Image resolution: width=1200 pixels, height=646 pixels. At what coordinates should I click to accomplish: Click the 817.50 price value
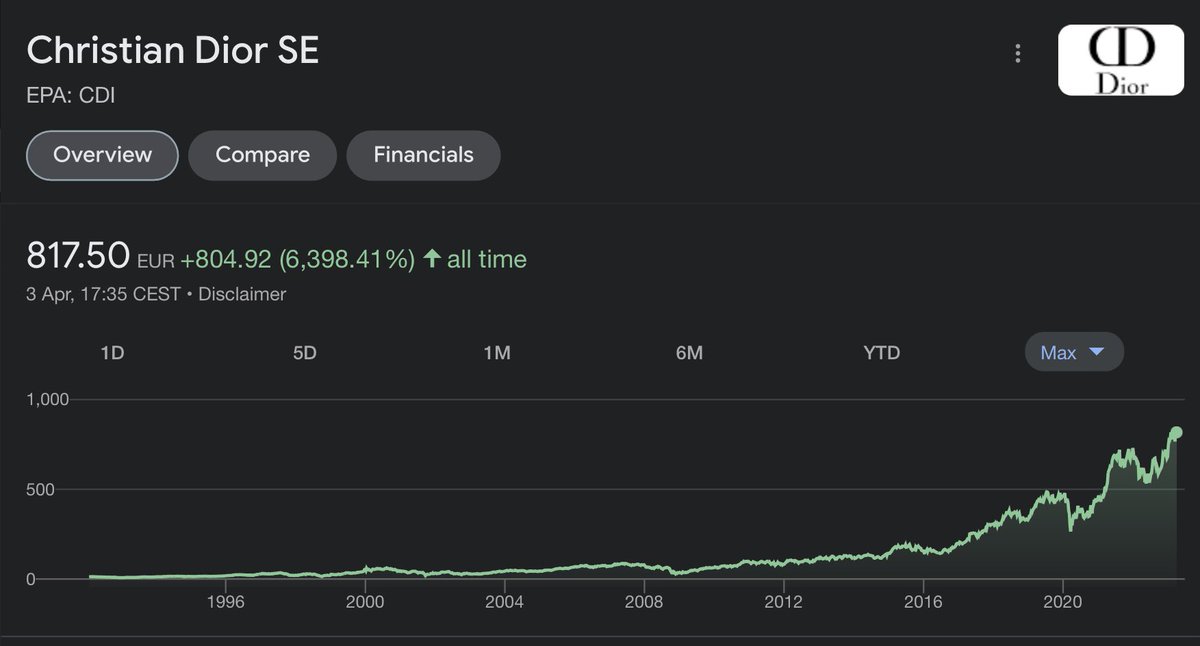[78, 257]
